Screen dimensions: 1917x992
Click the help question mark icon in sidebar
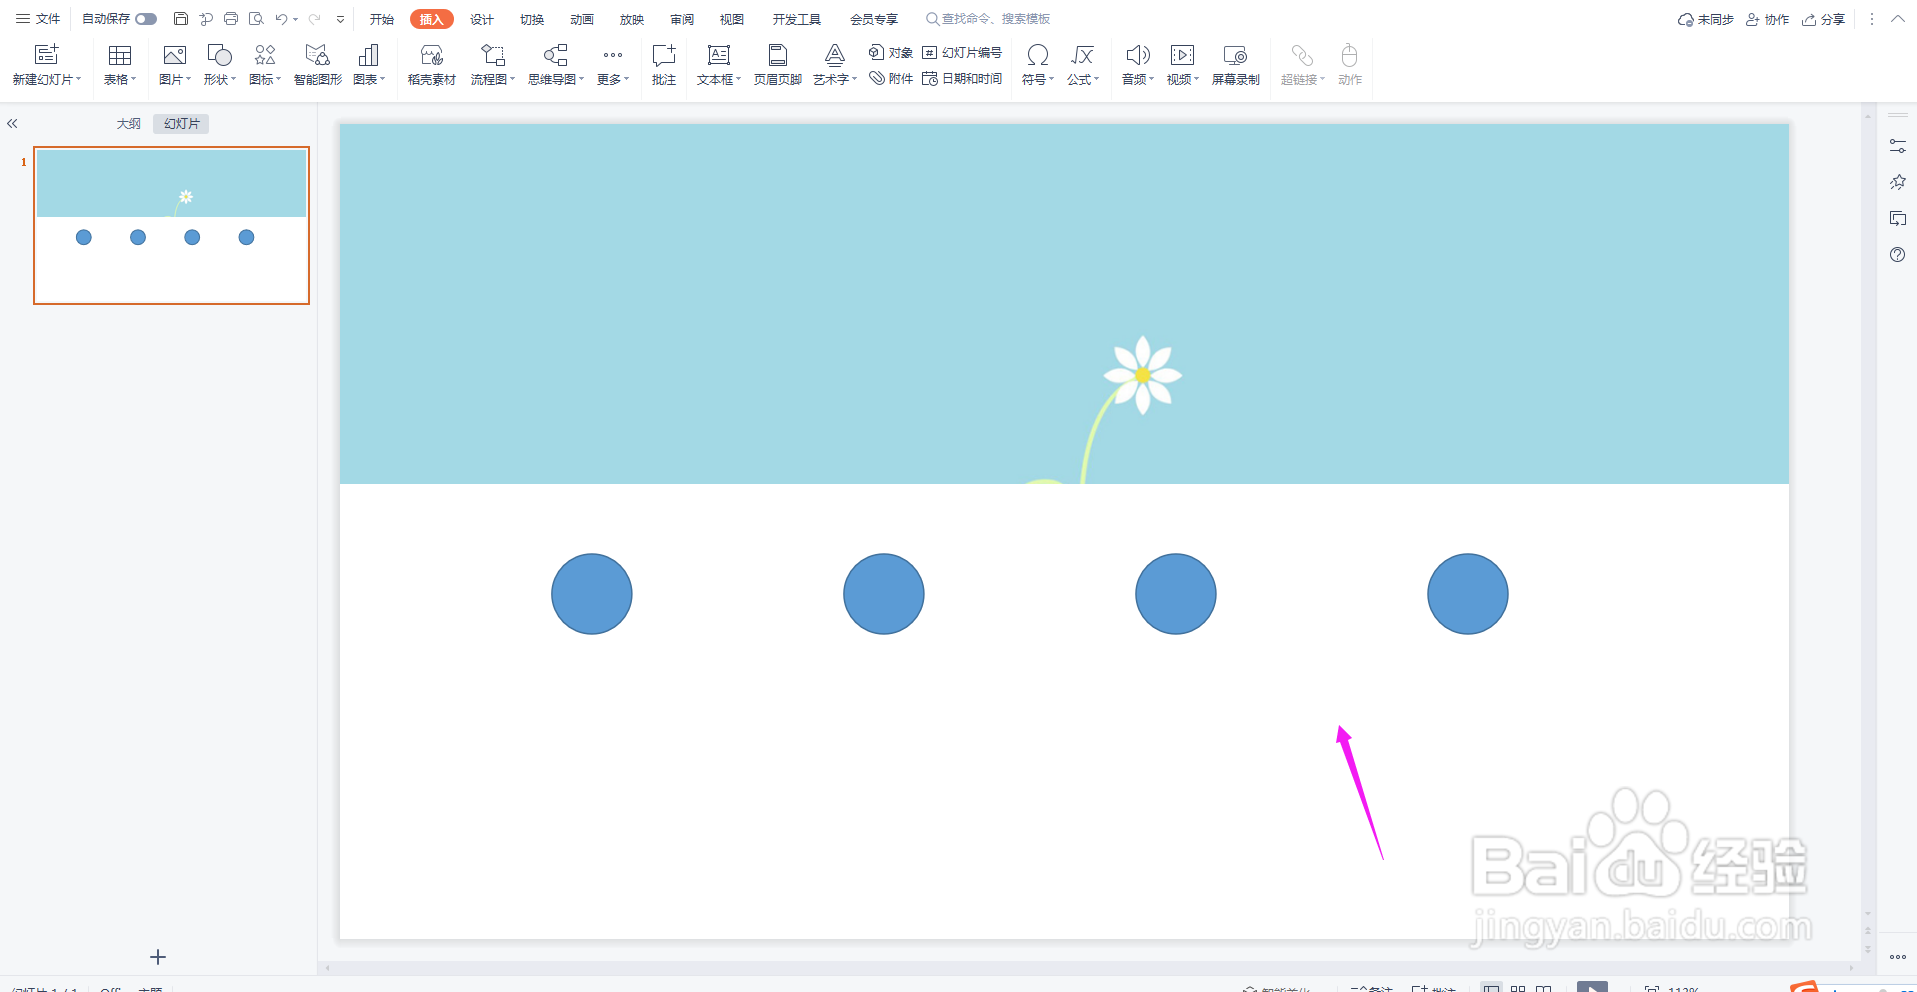tap(1898, 255)
